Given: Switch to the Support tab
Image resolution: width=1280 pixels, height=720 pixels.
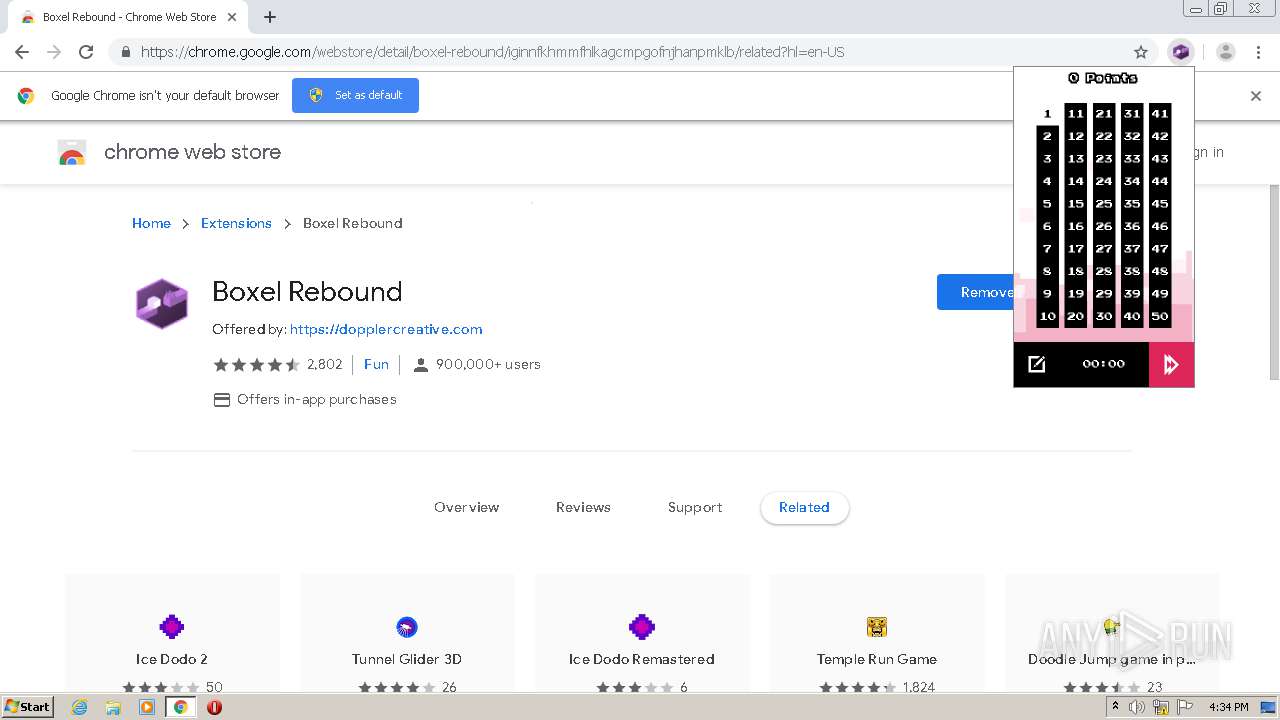Looking at the screenshot, I should point(695,508).
